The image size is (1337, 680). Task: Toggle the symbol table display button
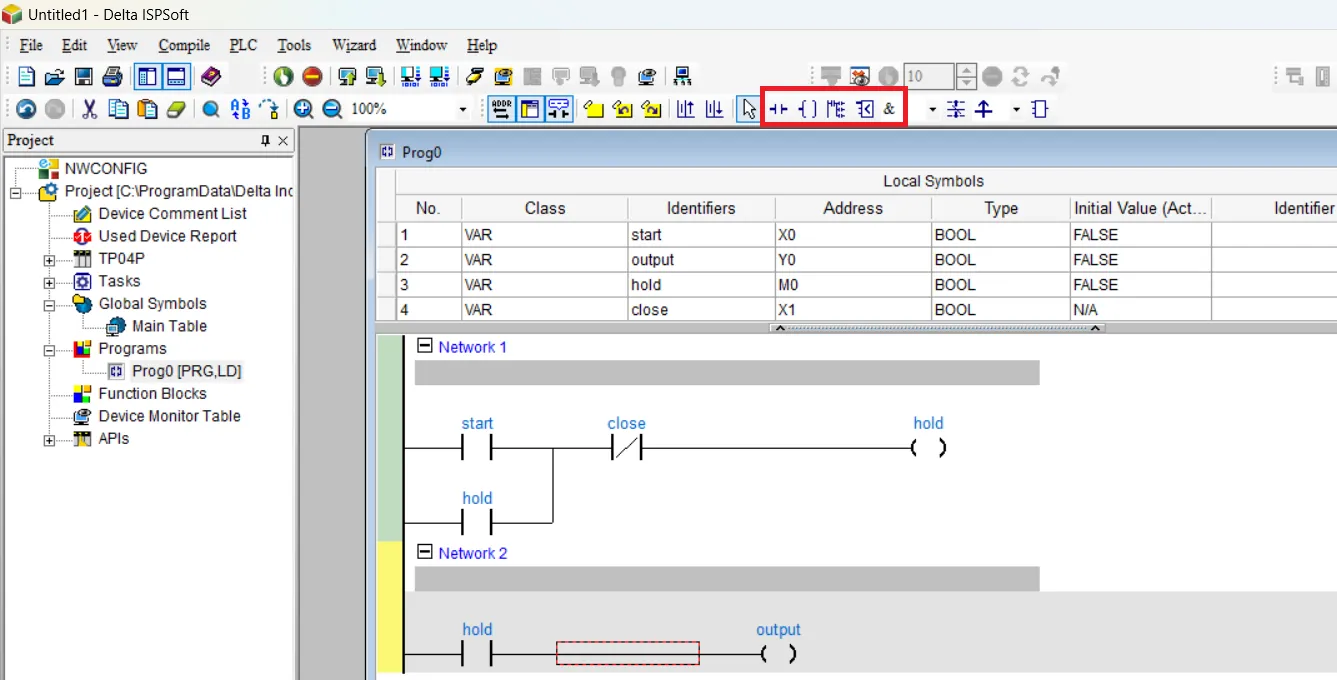click(x=530, y=109)
